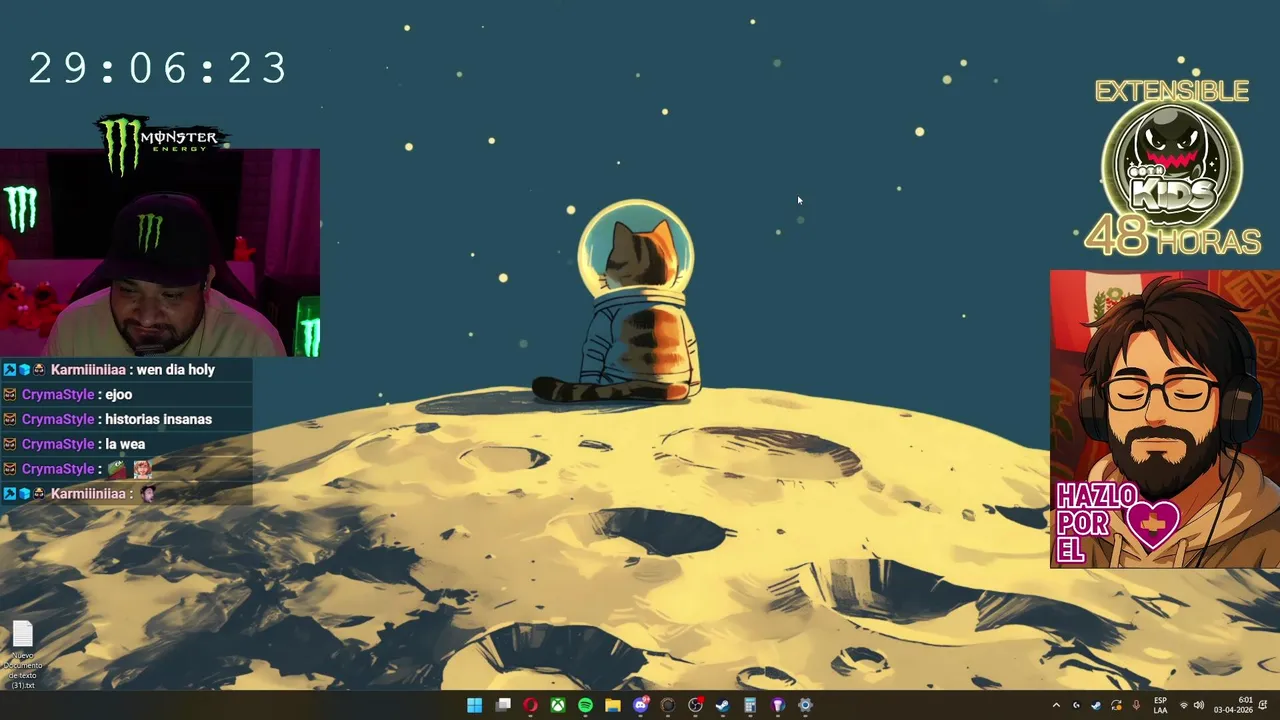
Task: Click the Extensible Kids 48 Horas logo
Action: [1172, 168]
